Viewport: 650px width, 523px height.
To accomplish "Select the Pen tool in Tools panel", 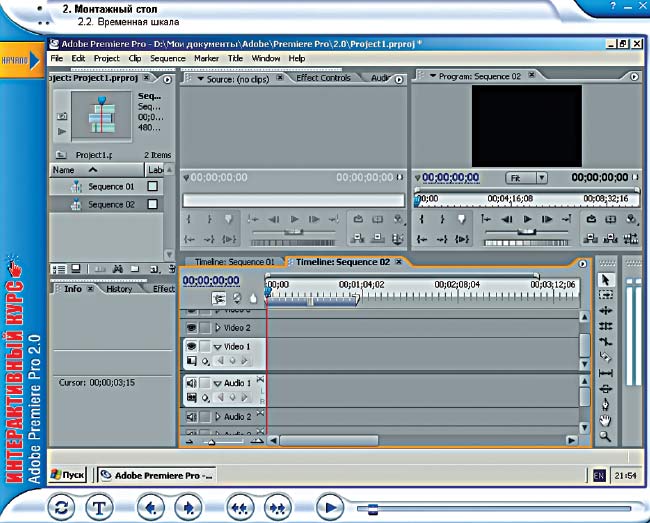I will pos(605,404).
